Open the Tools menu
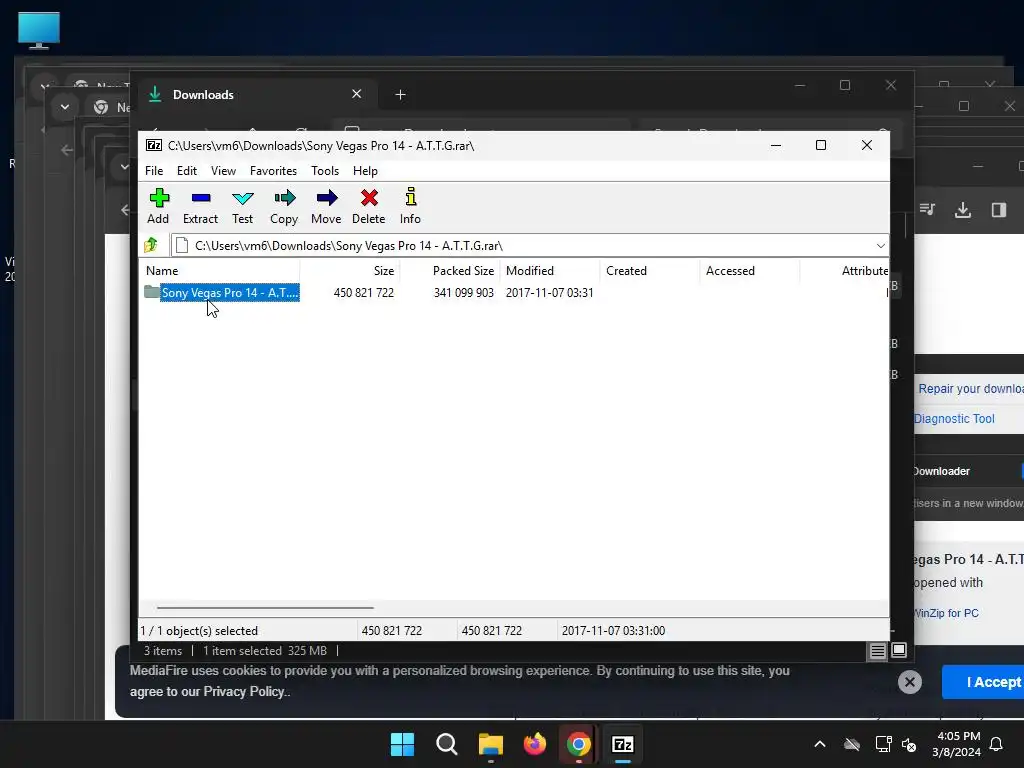 [x=325, y=170]
